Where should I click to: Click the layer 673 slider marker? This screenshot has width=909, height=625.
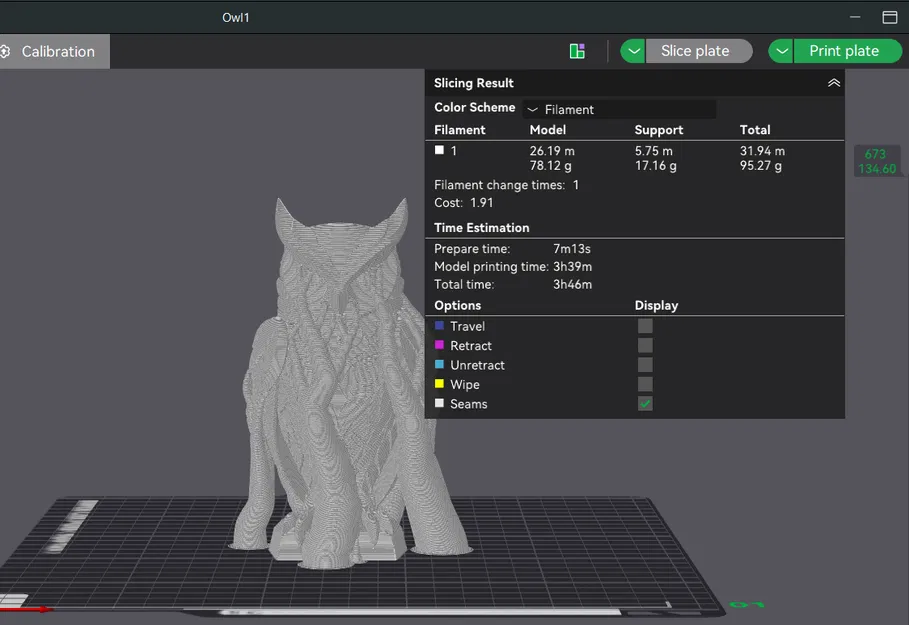[877, 160]
